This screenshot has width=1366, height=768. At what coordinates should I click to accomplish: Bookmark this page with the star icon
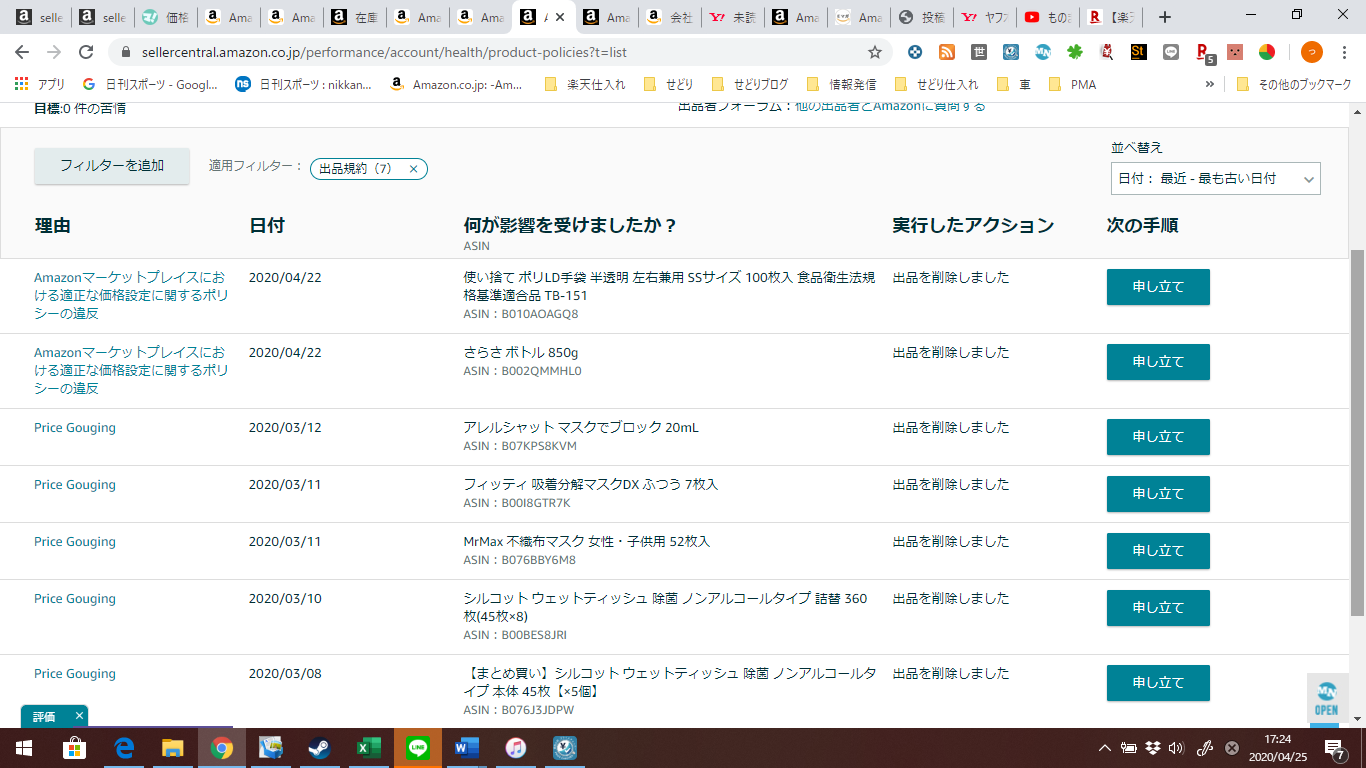[875, 52]
